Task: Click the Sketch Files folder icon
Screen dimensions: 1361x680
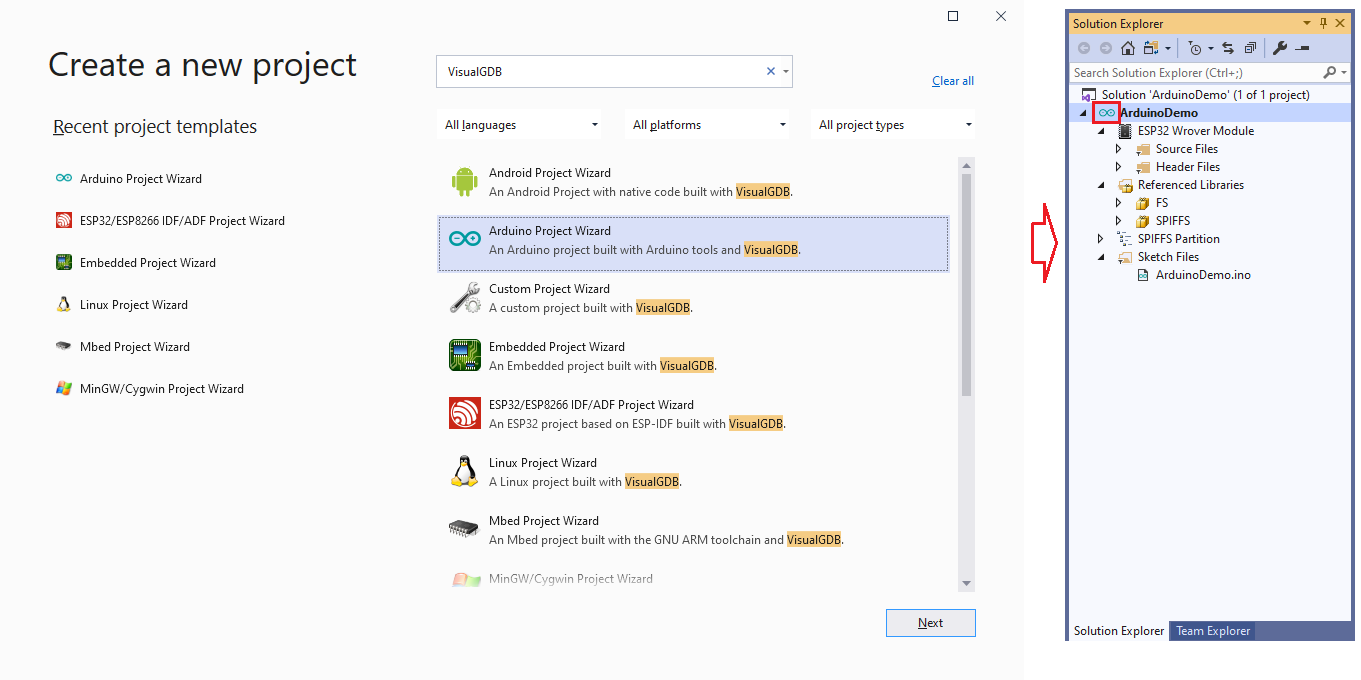Action: coord(1125,257)
